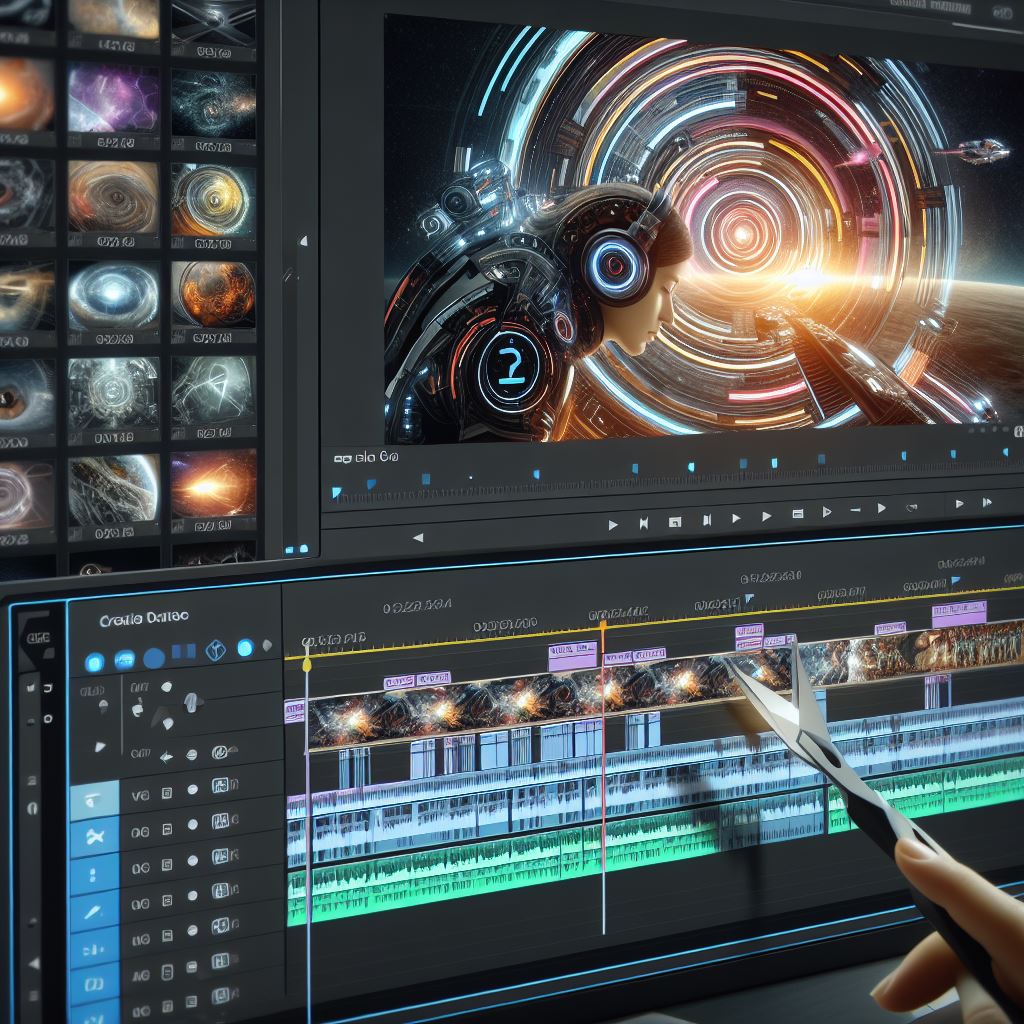This screenshot has width=1024, height=1024.
Task: Switch to the Create Demo panel tab
Action: tap(143, 617)
